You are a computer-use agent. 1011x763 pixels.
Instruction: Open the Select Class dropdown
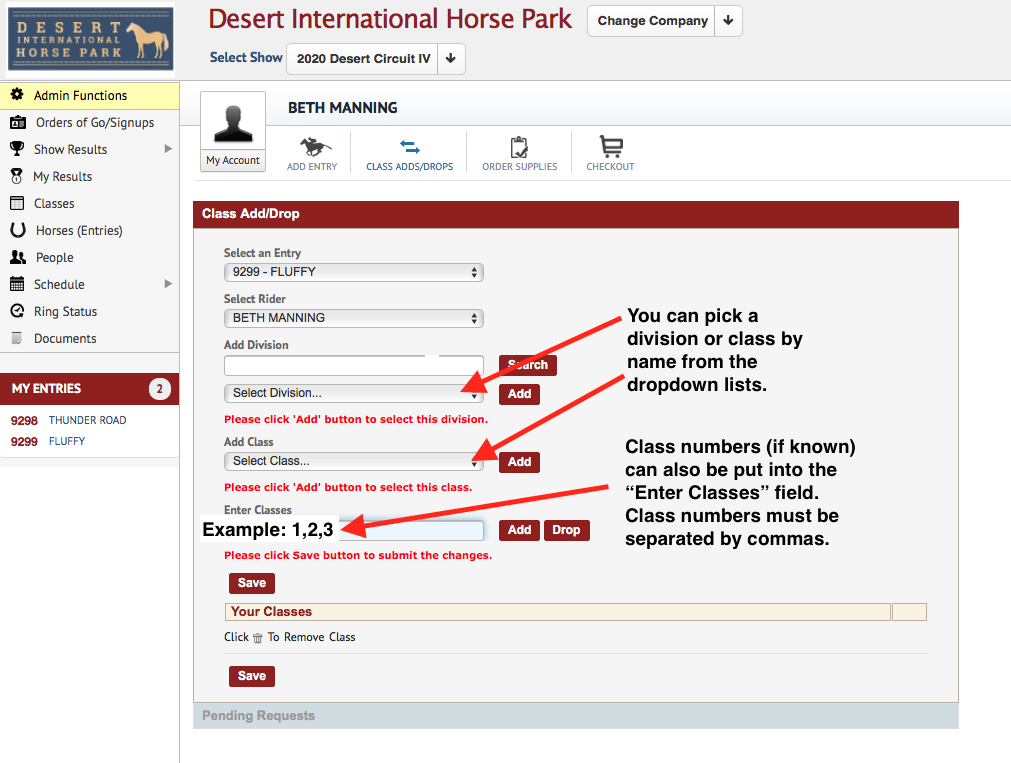[x=353, y=461]
